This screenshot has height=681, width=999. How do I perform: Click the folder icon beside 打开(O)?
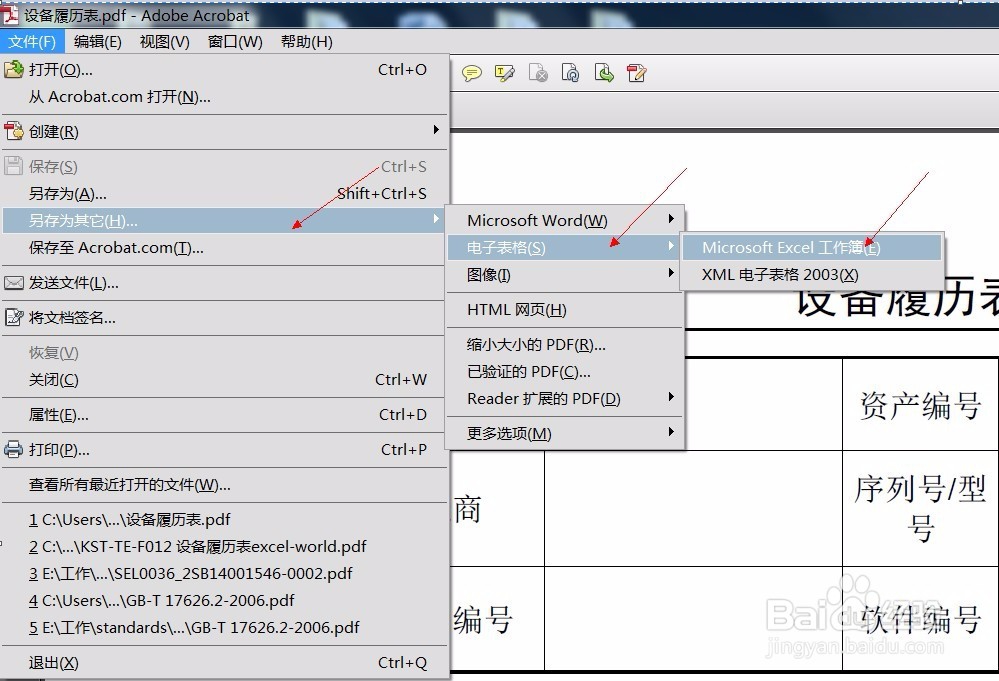coord(13,69)
